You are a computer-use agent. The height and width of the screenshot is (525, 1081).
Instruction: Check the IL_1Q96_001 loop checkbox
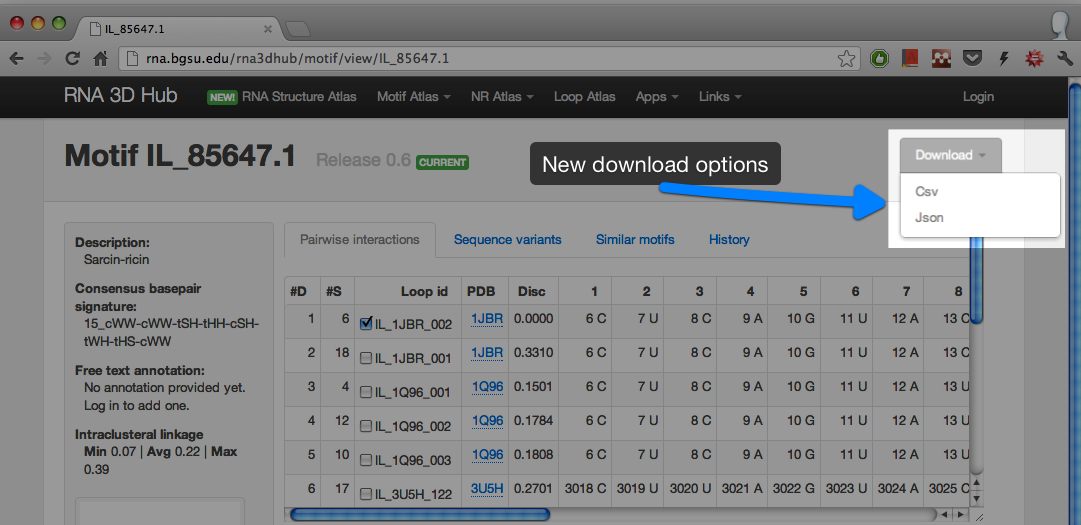366,391
